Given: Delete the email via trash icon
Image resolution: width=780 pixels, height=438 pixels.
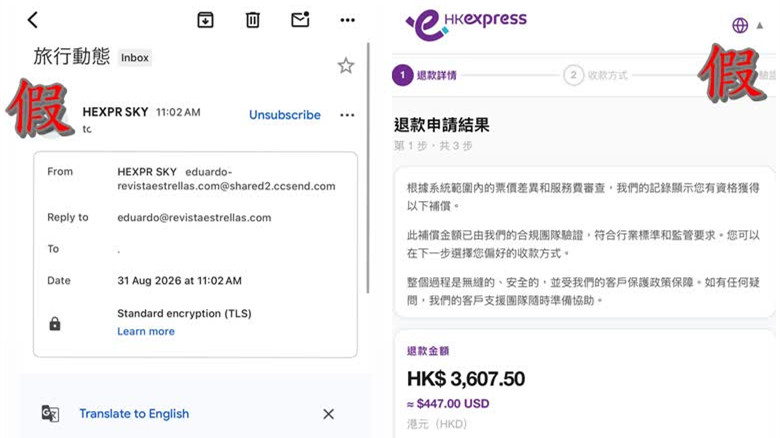Looking at the screenshot, I should tap(253, 20).
